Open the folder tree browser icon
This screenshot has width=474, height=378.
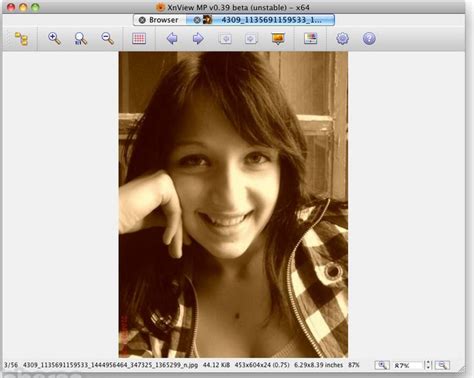[x=22, y=39]
